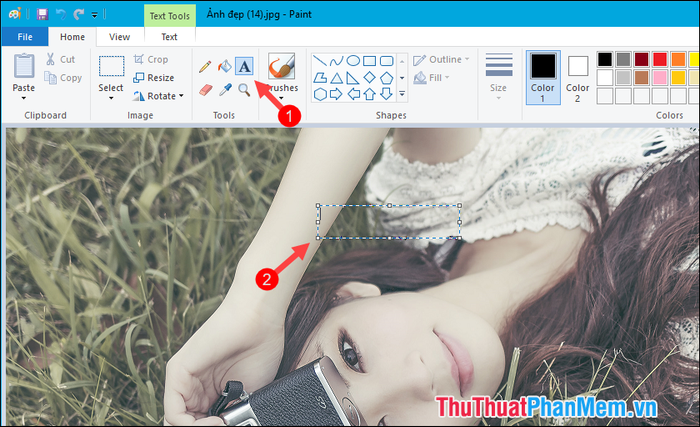Choose the Curve shape

coord(336,61)
